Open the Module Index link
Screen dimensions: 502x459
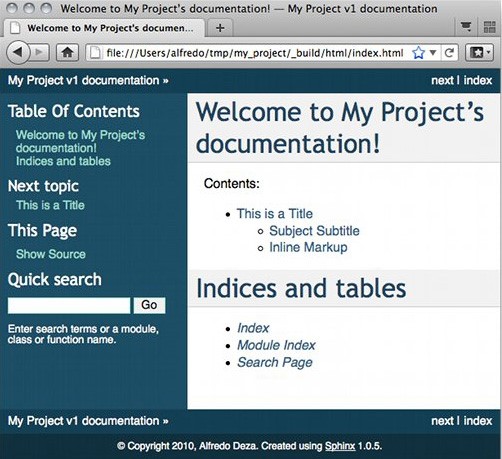click(x=276, y=345)
